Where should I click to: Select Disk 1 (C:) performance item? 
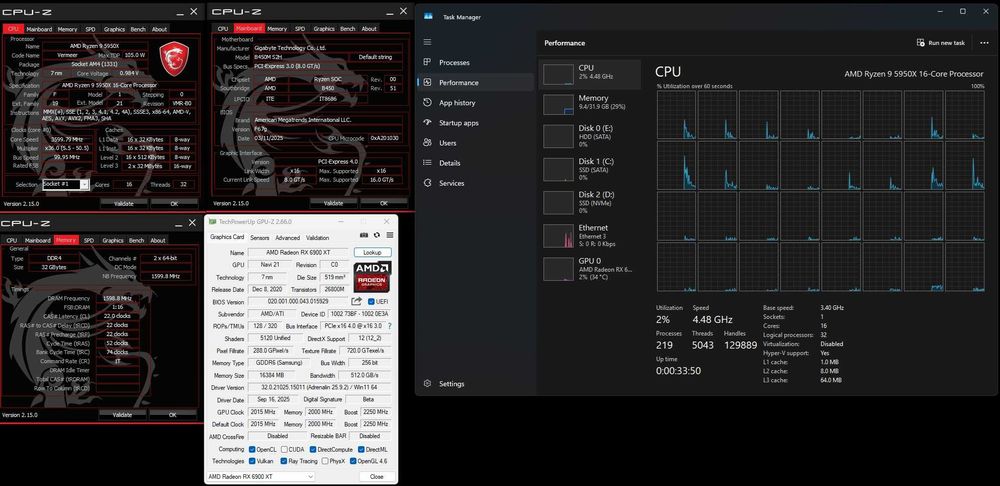click(x=589, y=168)
